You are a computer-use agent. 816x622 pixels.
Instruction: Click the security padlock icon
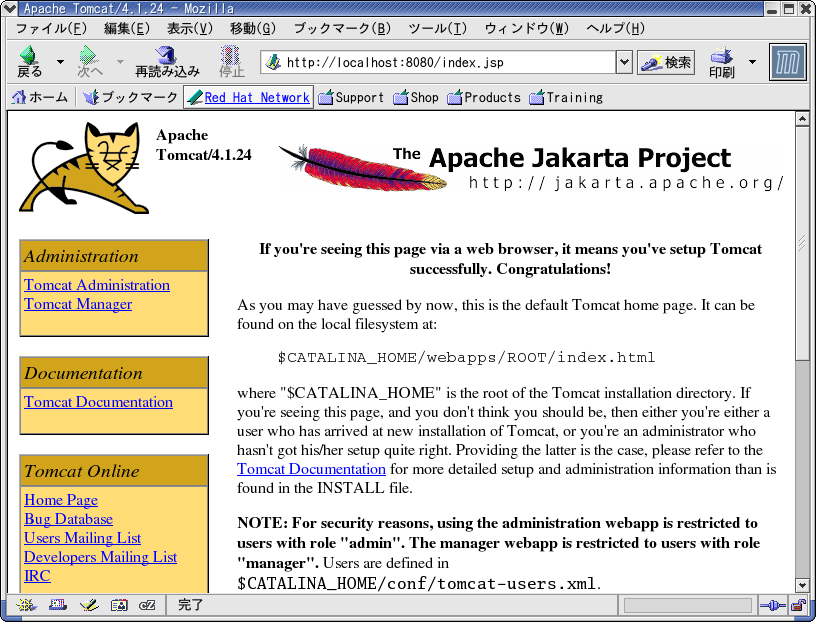[x=798, y=605]
